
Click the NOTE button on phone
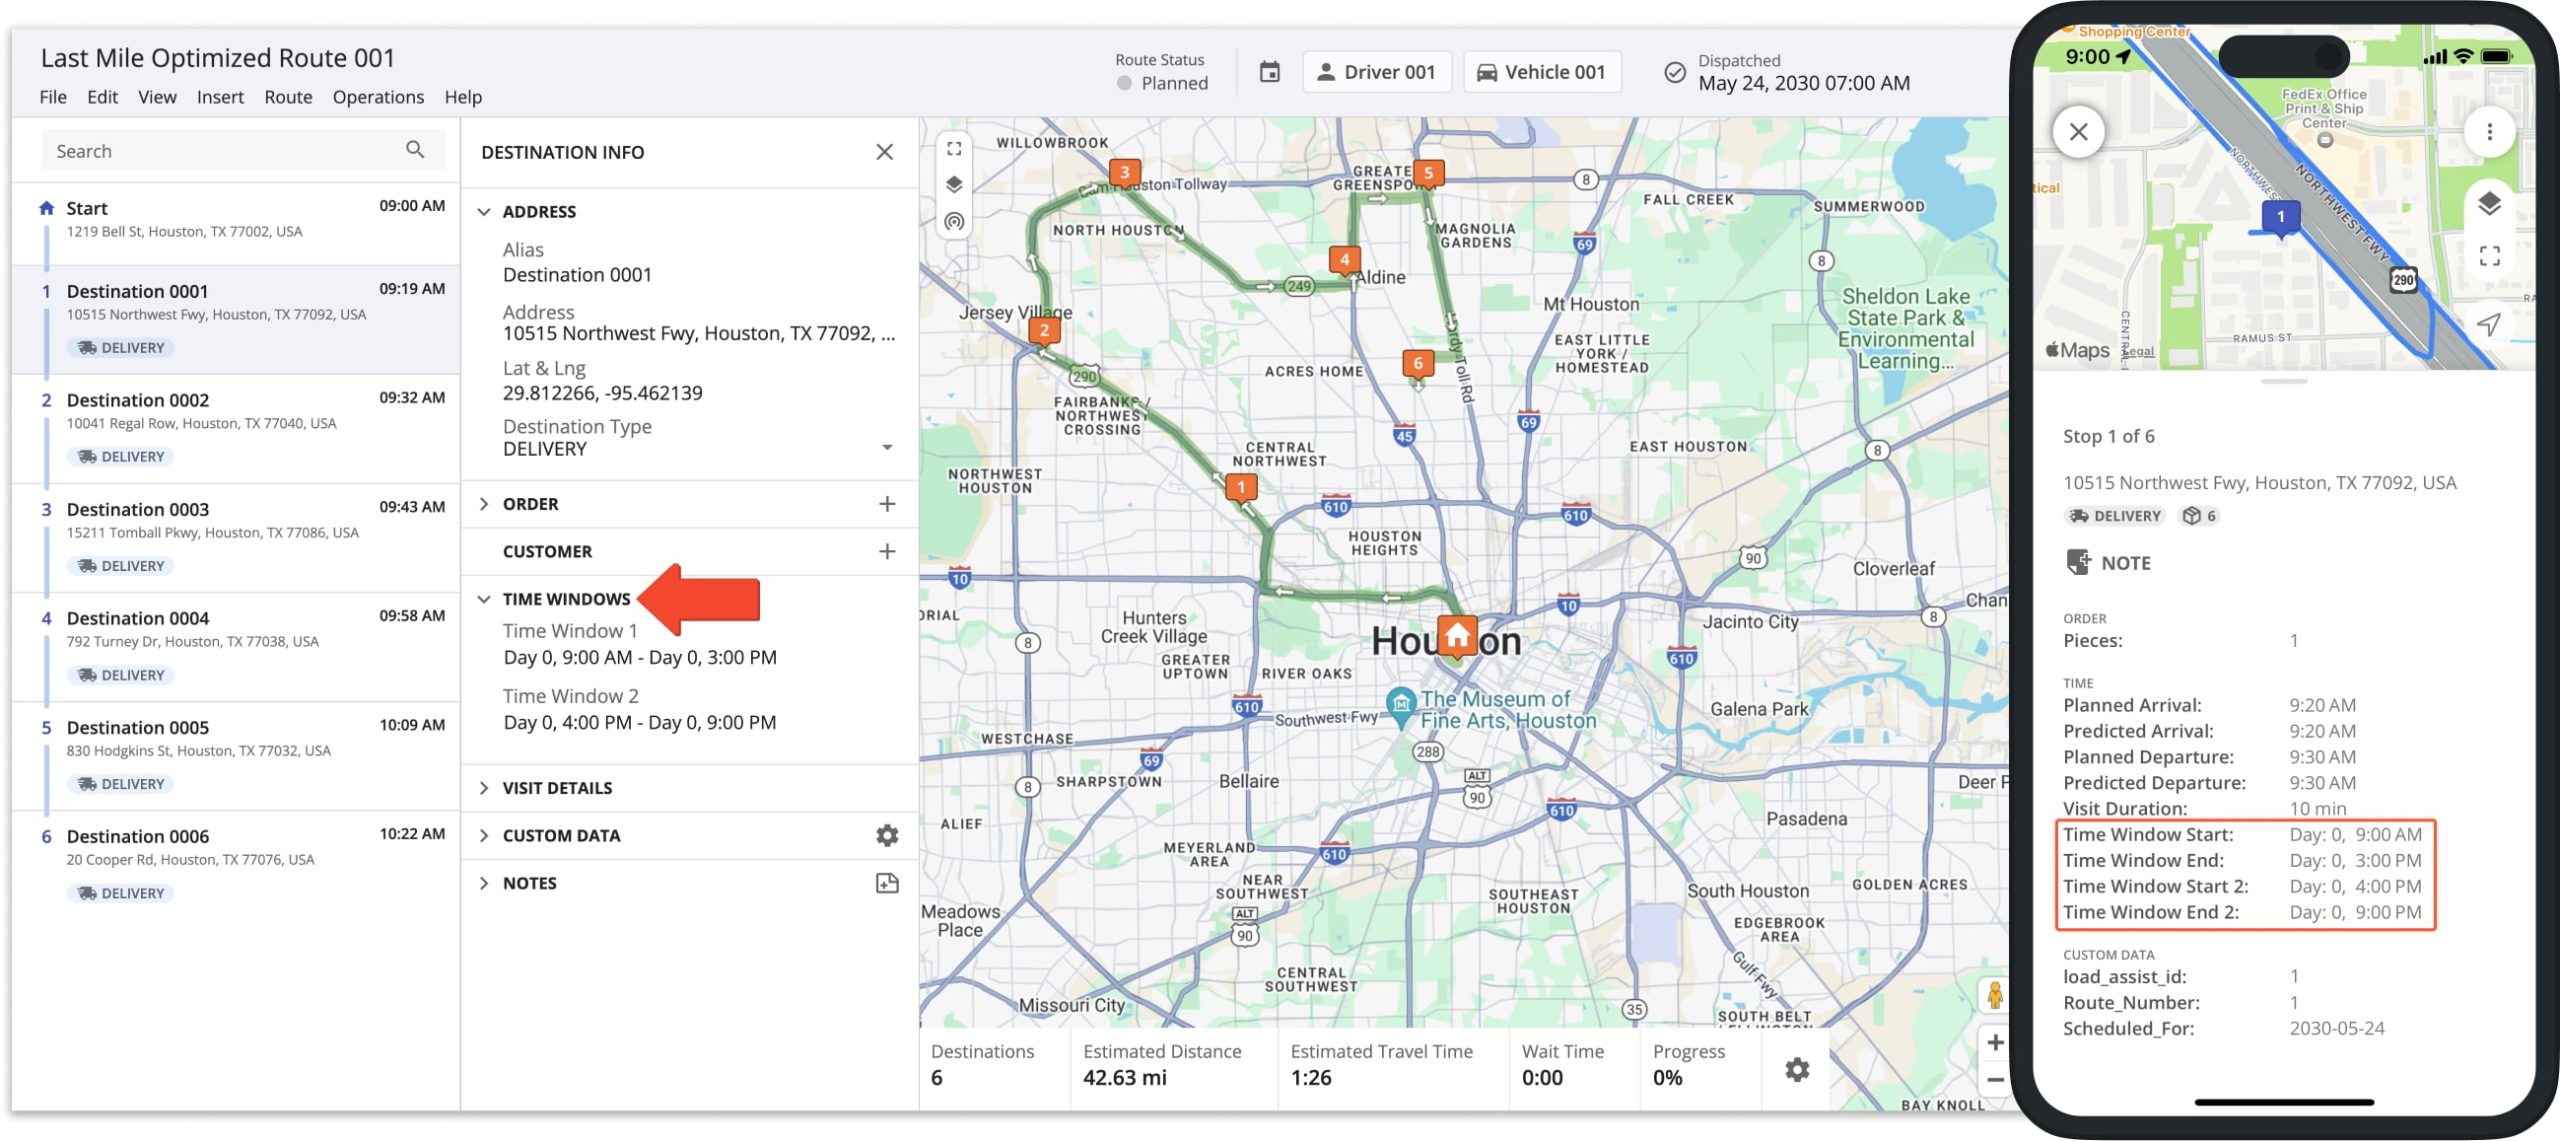(x=2108, y=563)
